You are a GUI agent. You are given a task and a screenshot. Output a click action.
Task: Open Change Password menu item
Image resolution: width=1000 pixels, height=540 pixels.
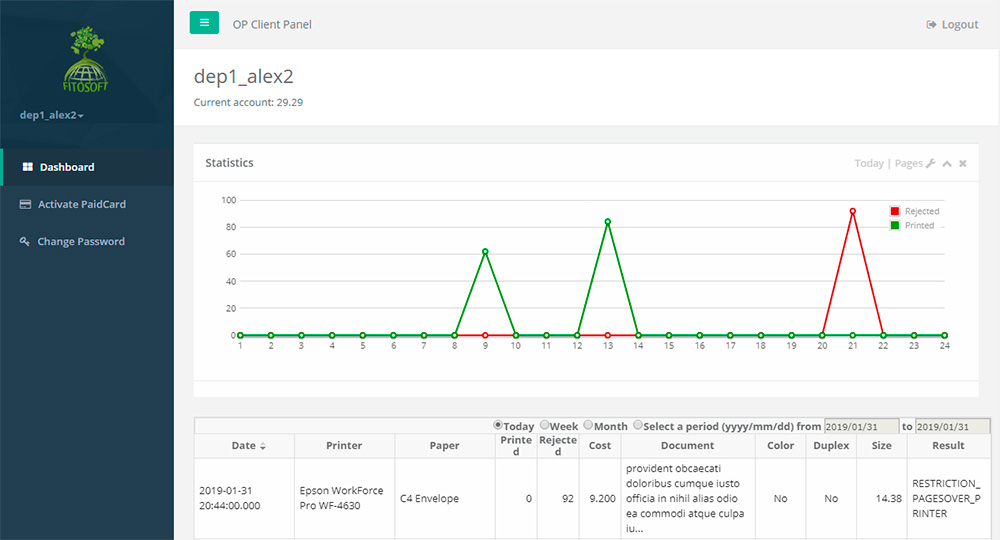pos(81,241)
